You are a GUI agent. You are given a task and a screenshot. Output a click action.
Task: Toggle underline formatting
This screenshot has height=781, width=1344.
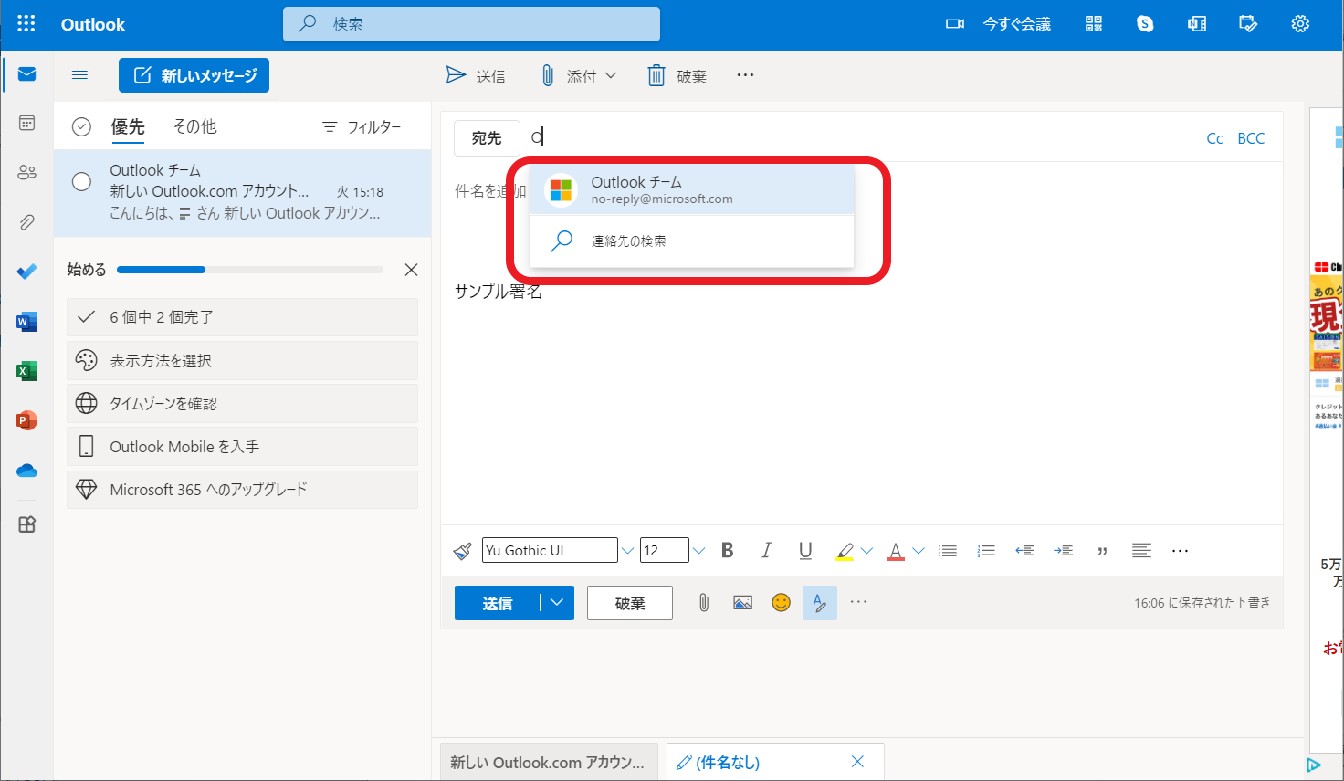805,549
